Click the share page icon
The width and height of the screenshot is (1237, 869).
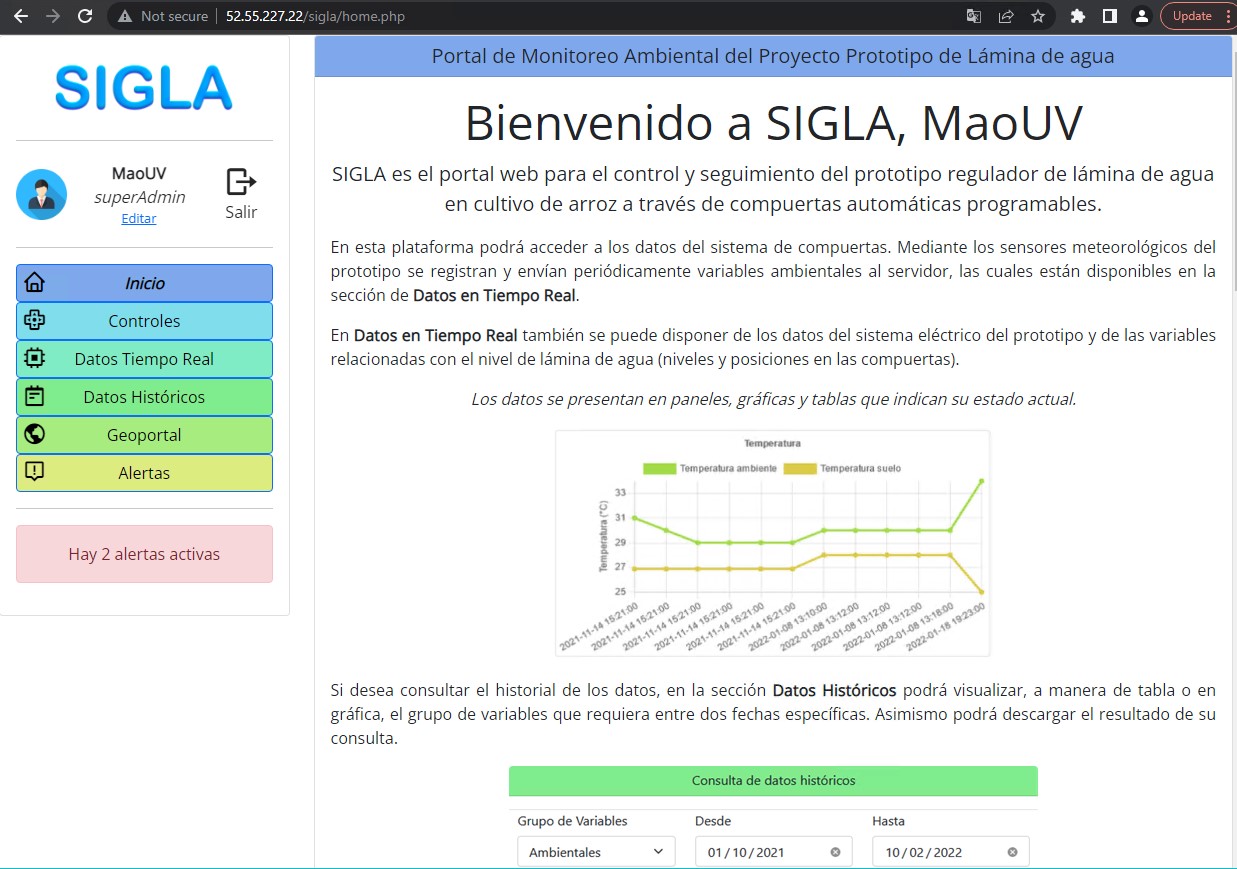[1006, 16]
